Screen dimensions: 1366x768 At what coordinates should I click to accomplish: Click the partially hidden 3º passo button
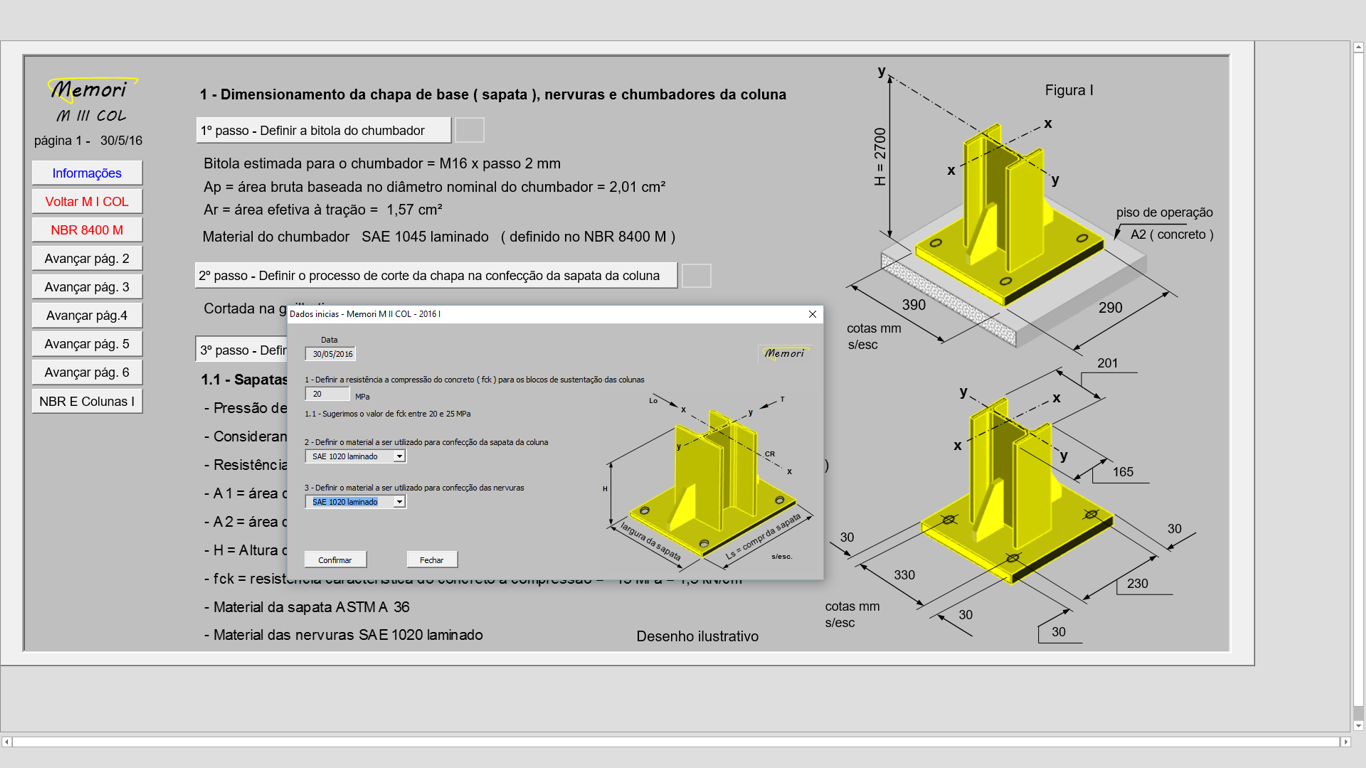pos(241,350)
